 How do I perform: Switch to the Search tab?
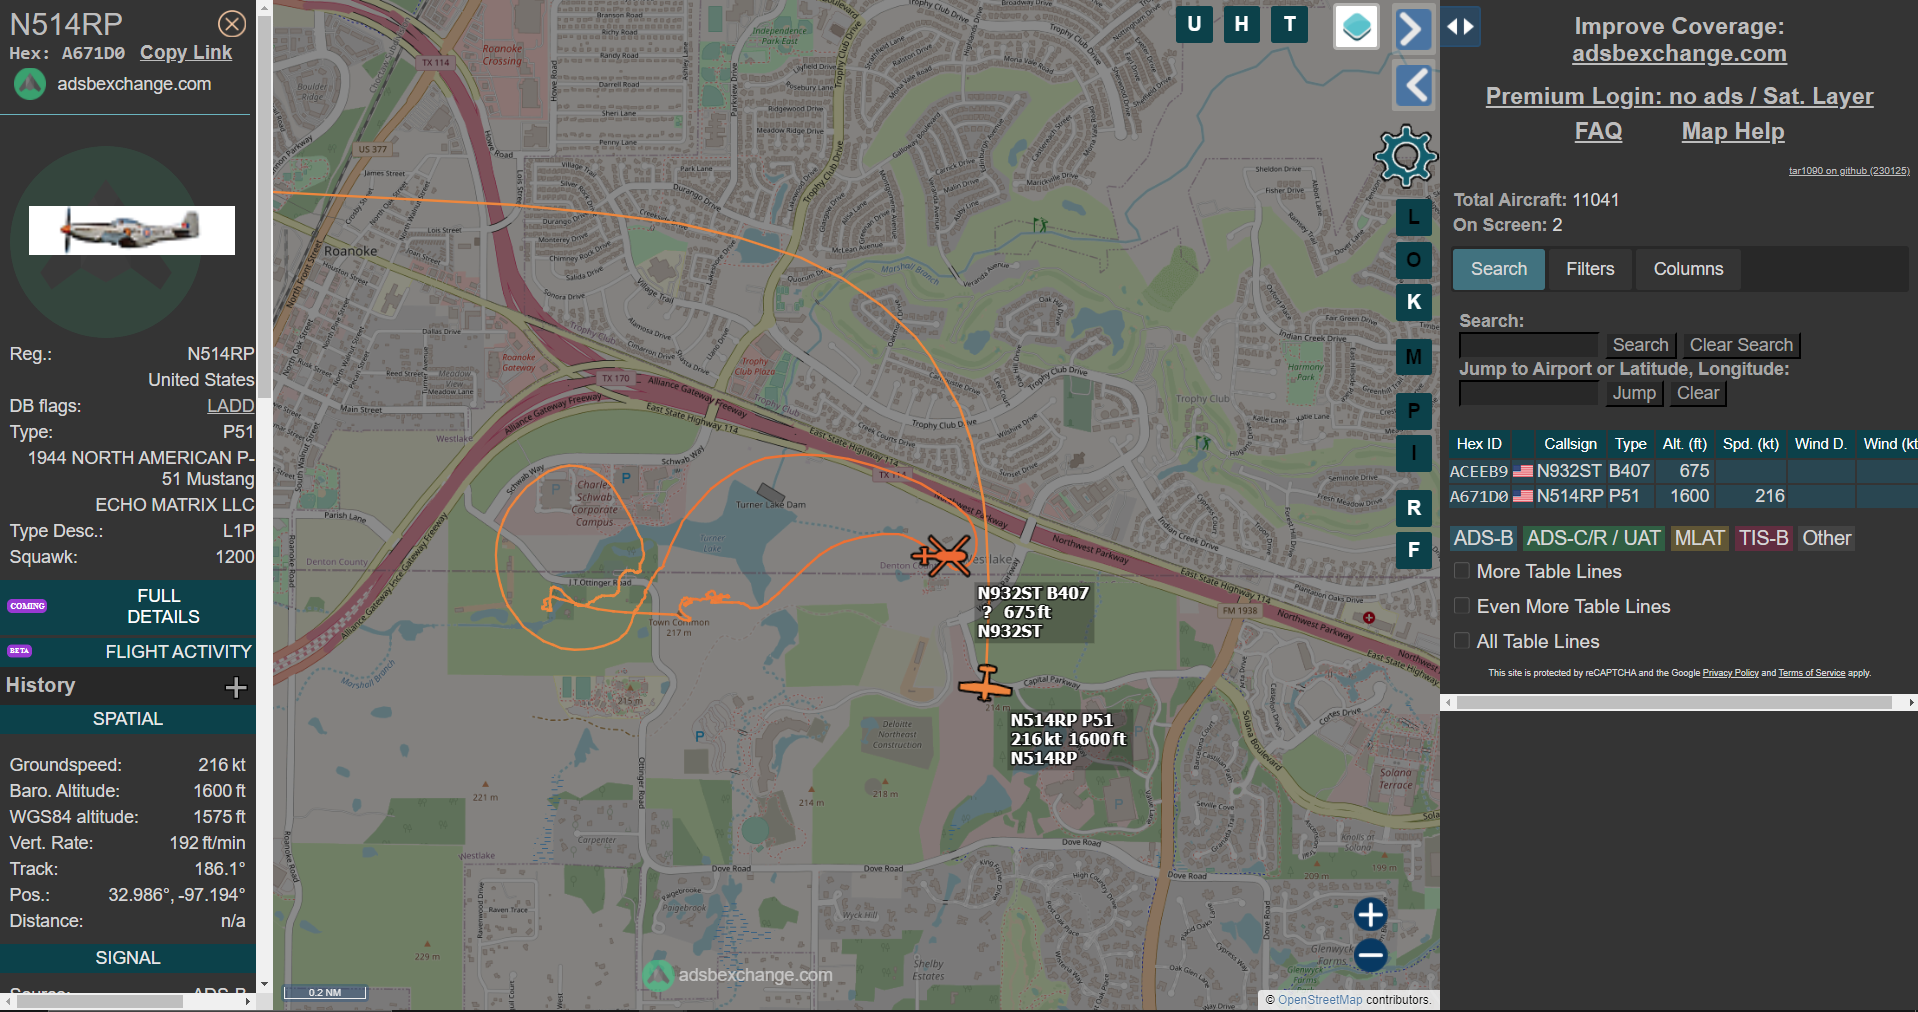pyautogui.click(x=1498, y=269)
